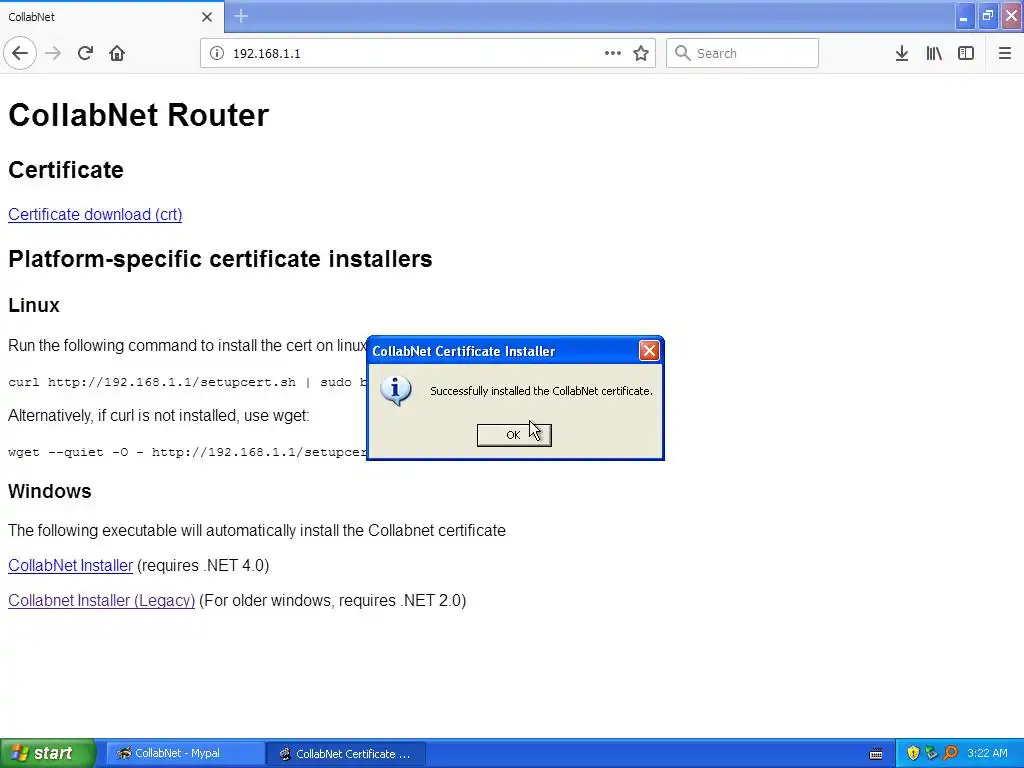Select the CollabNet browser tab
The image size is (1024, 768).
pos(112,17)
